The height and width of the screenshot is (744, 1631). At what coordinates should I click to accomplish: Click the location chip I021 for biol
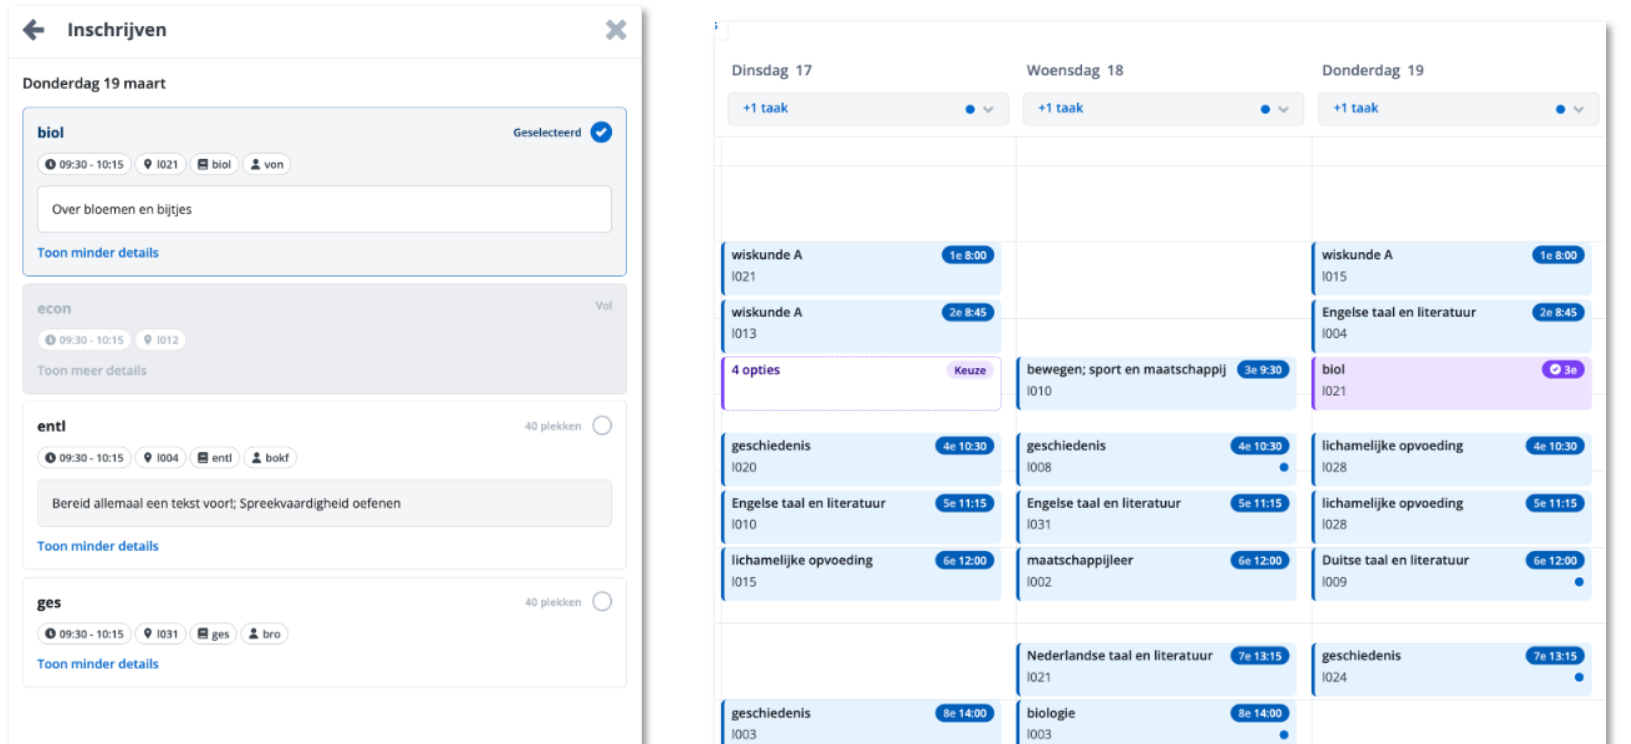(x=160, y=165)
